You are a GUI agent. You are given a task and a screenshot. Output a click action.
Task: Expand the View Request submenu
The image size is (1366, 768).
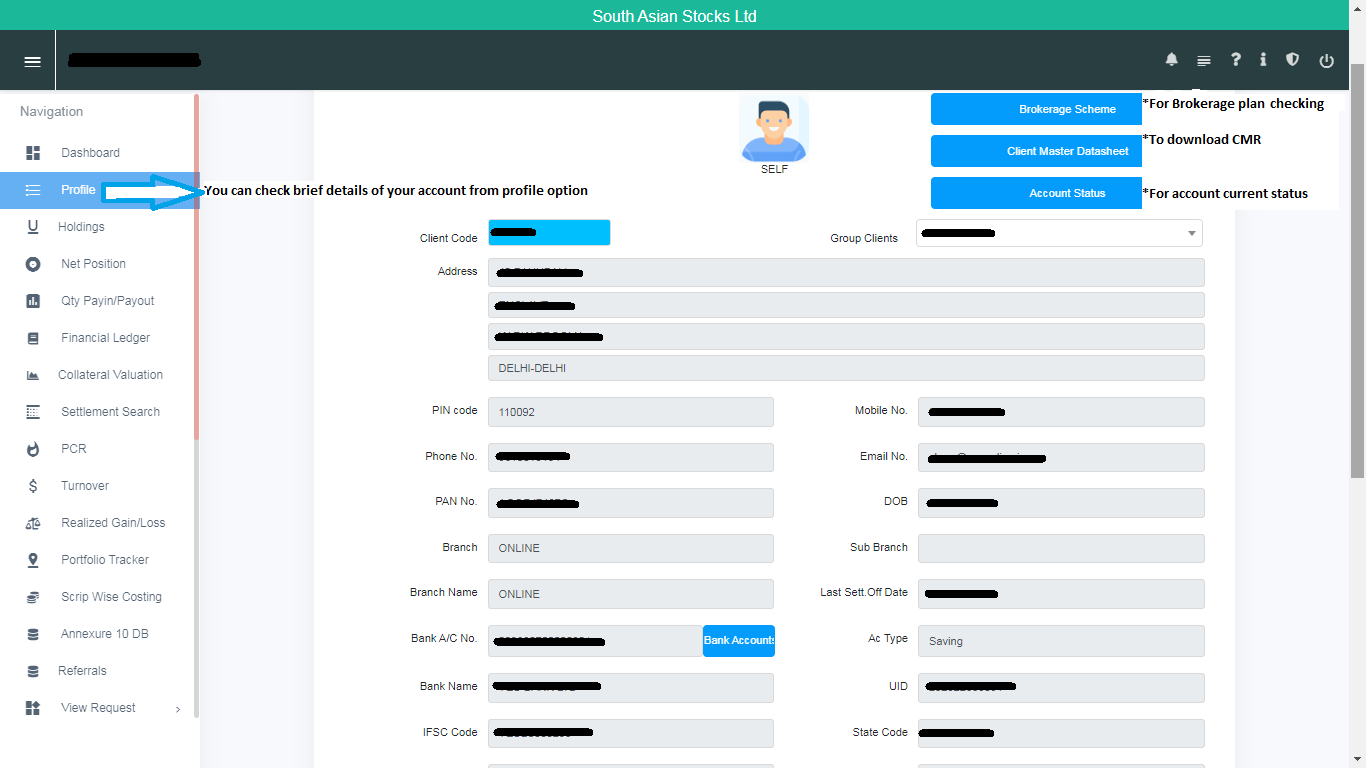coord(100,708)
